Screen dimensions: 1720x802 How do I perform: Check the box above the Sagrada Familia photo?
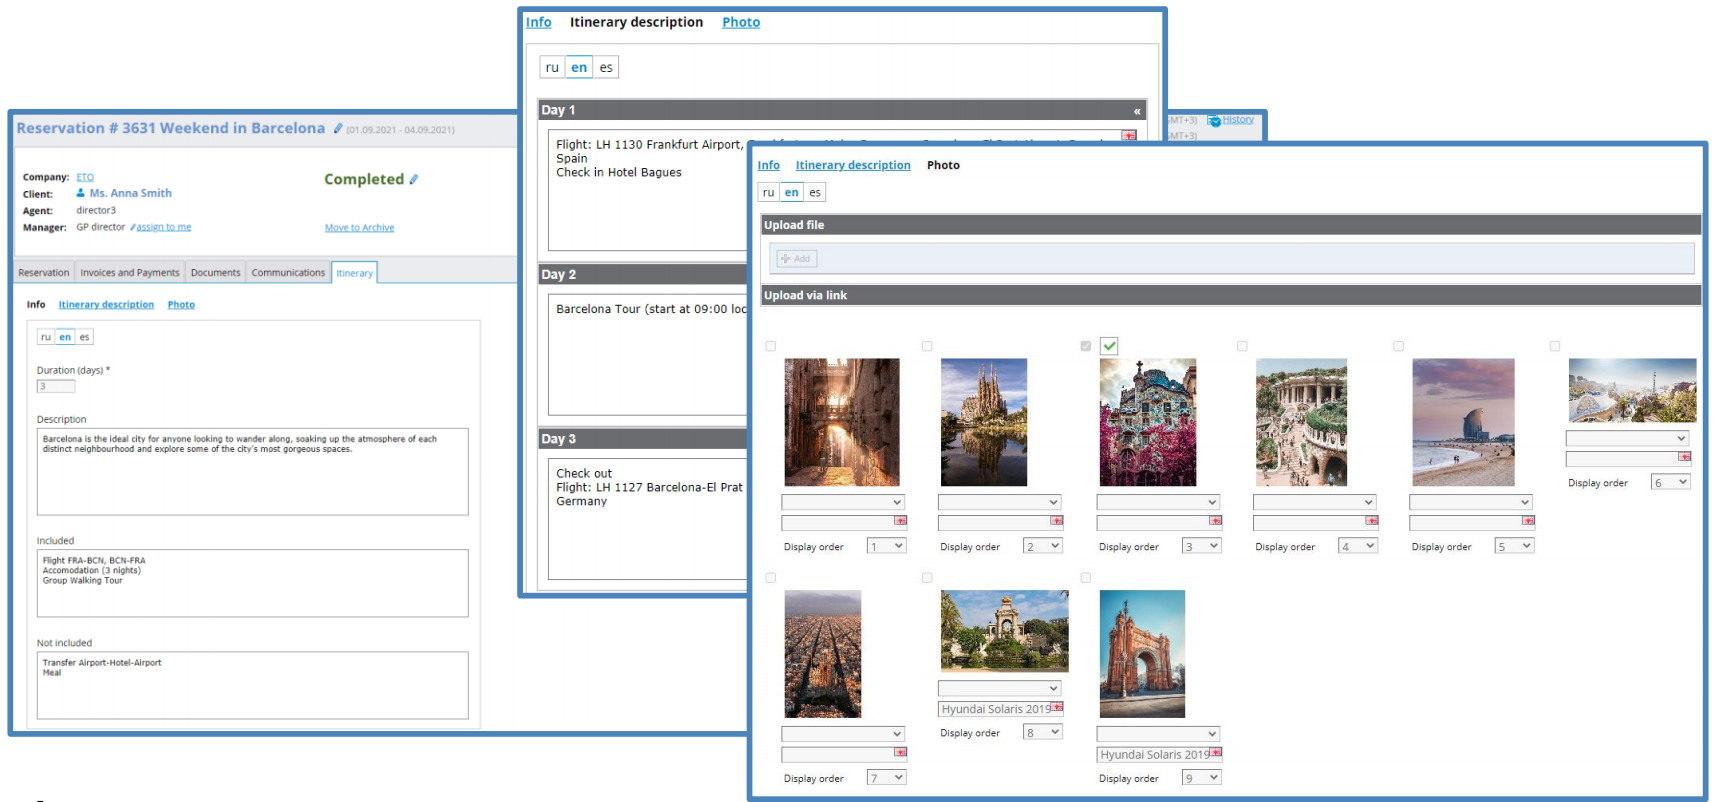coord(927,346)
